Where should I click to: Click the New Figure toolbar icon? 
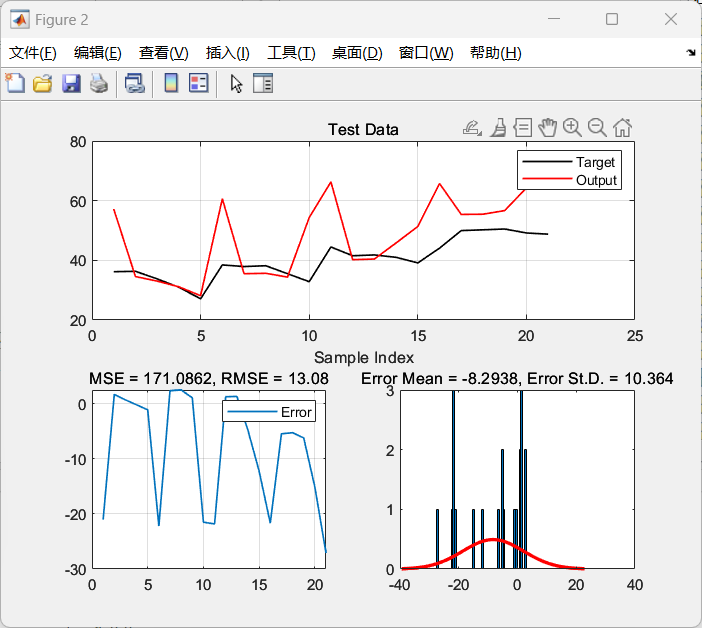coord(15,84)
